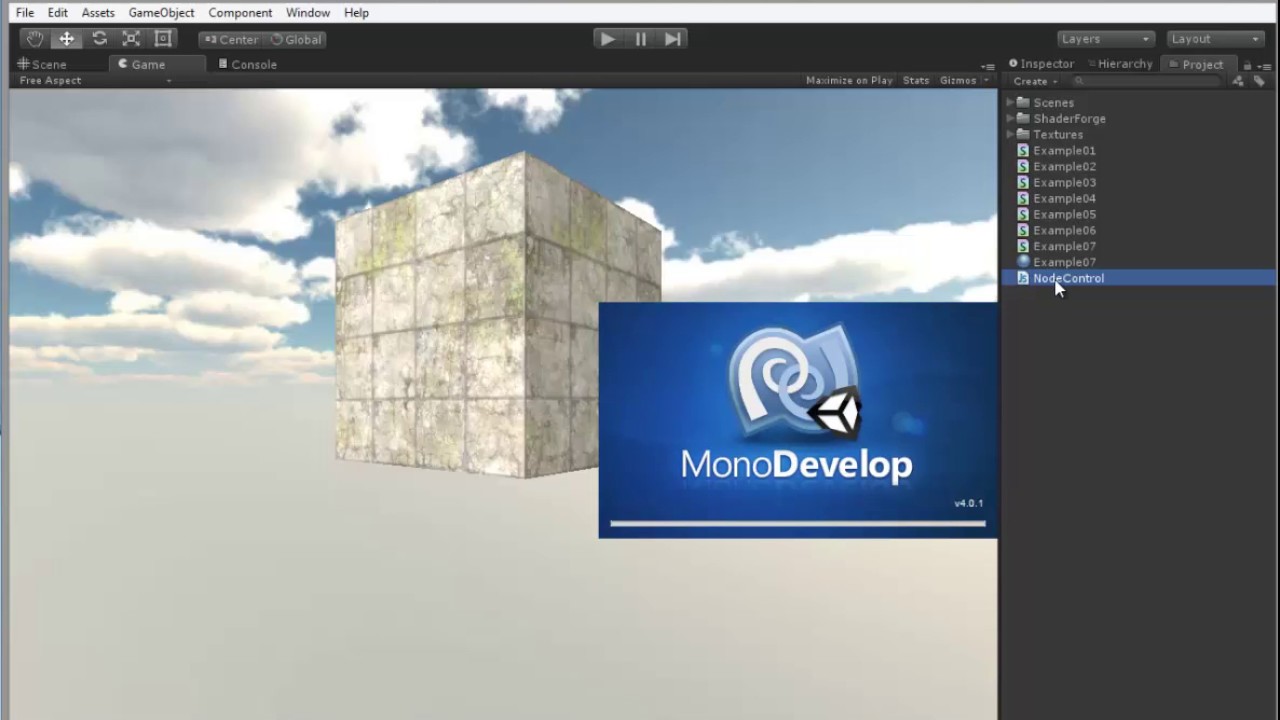Viewport: 1280px width, 720px height.
Task: Open the Create menu in Project panel
Action: pos(1033,81)
